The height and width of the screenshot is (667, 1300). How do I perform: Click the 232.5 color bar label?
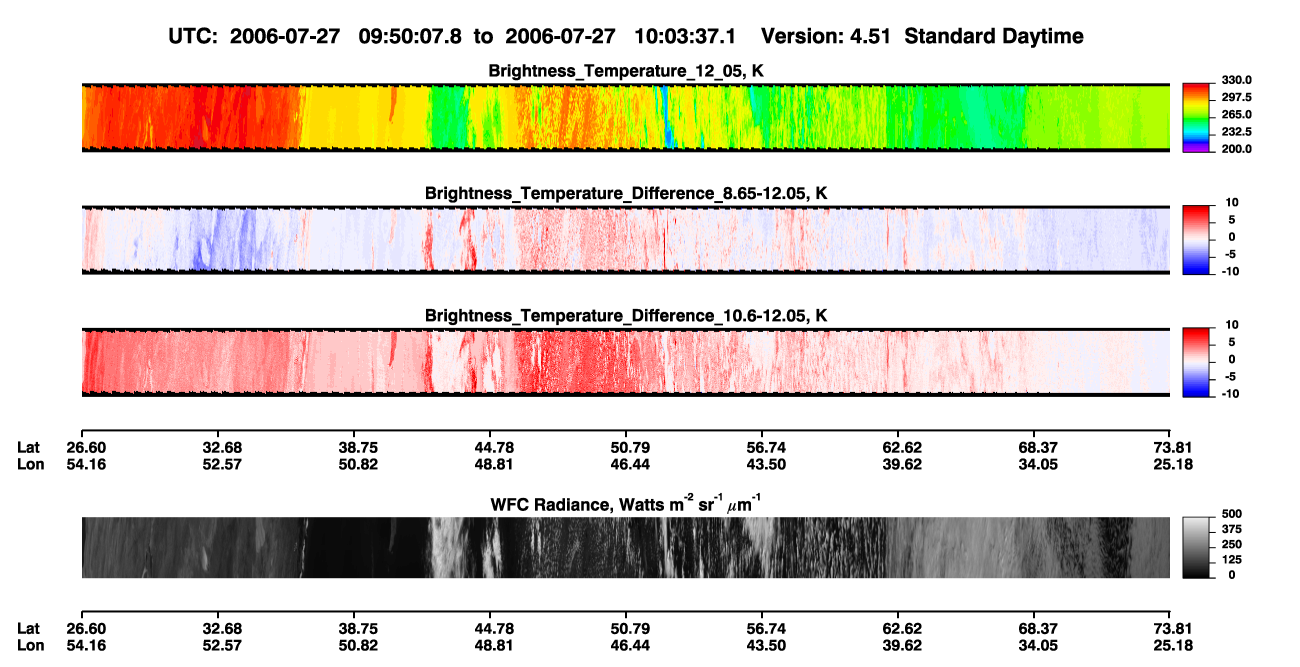tap(1237, 132)
